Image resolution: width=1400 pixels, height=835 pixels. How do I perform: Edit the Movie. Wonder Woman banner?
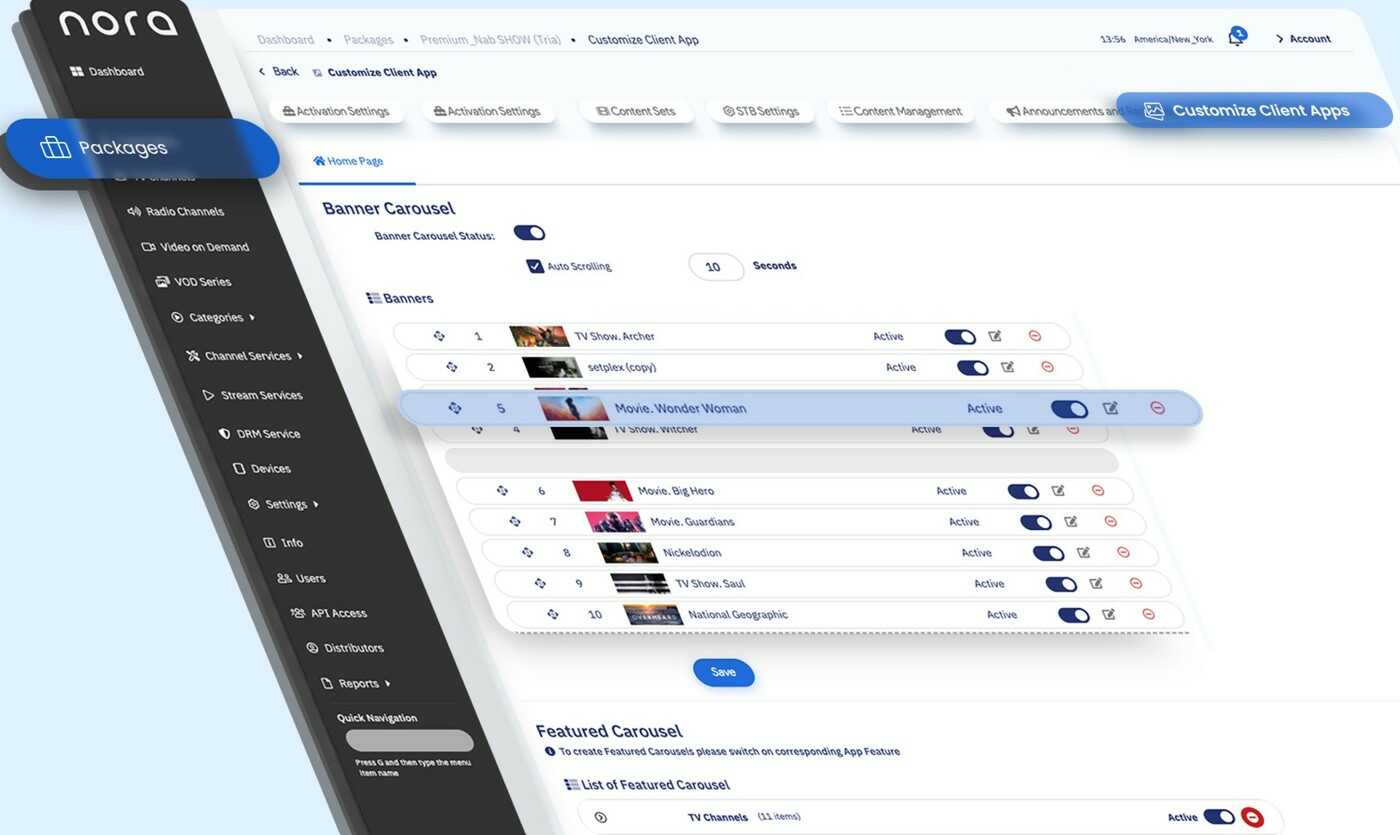coord(1111,408)
